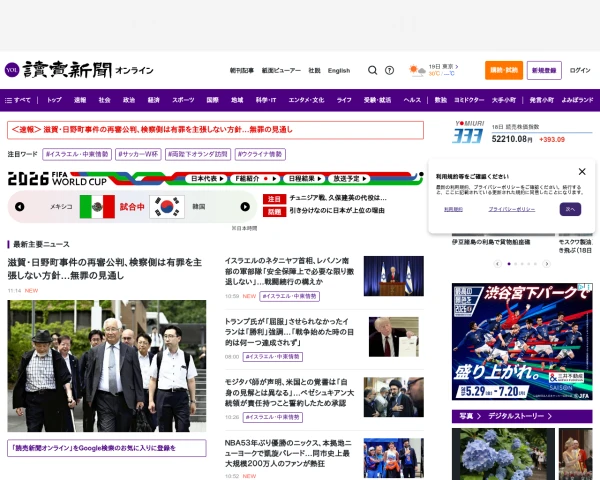Open the F組紹介 World Cup link
600x480 pixels.
click(x=256, y=178)
